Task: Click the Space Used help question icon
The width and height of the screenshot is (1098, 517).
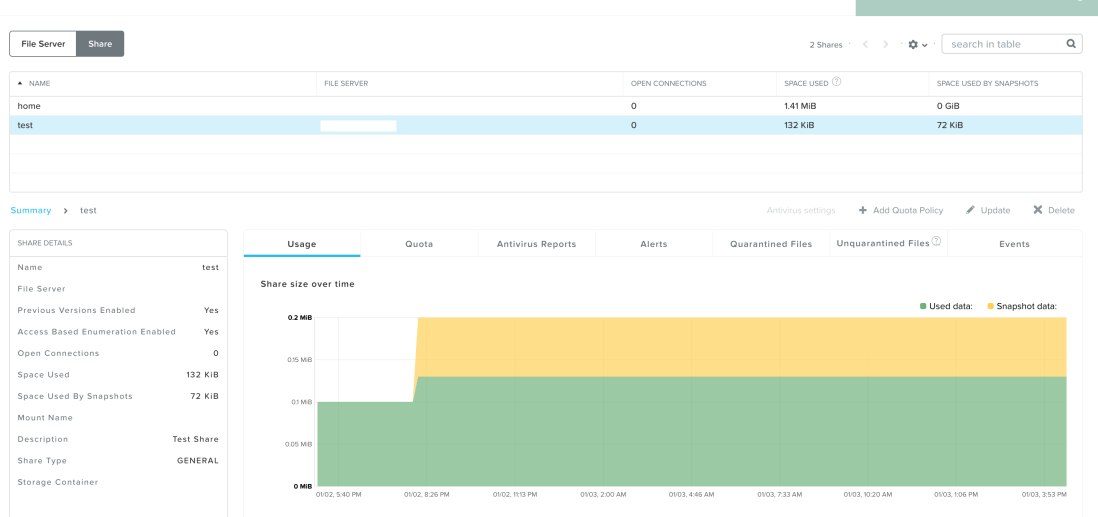Action: pyautogui.click(x=836, y=82)
